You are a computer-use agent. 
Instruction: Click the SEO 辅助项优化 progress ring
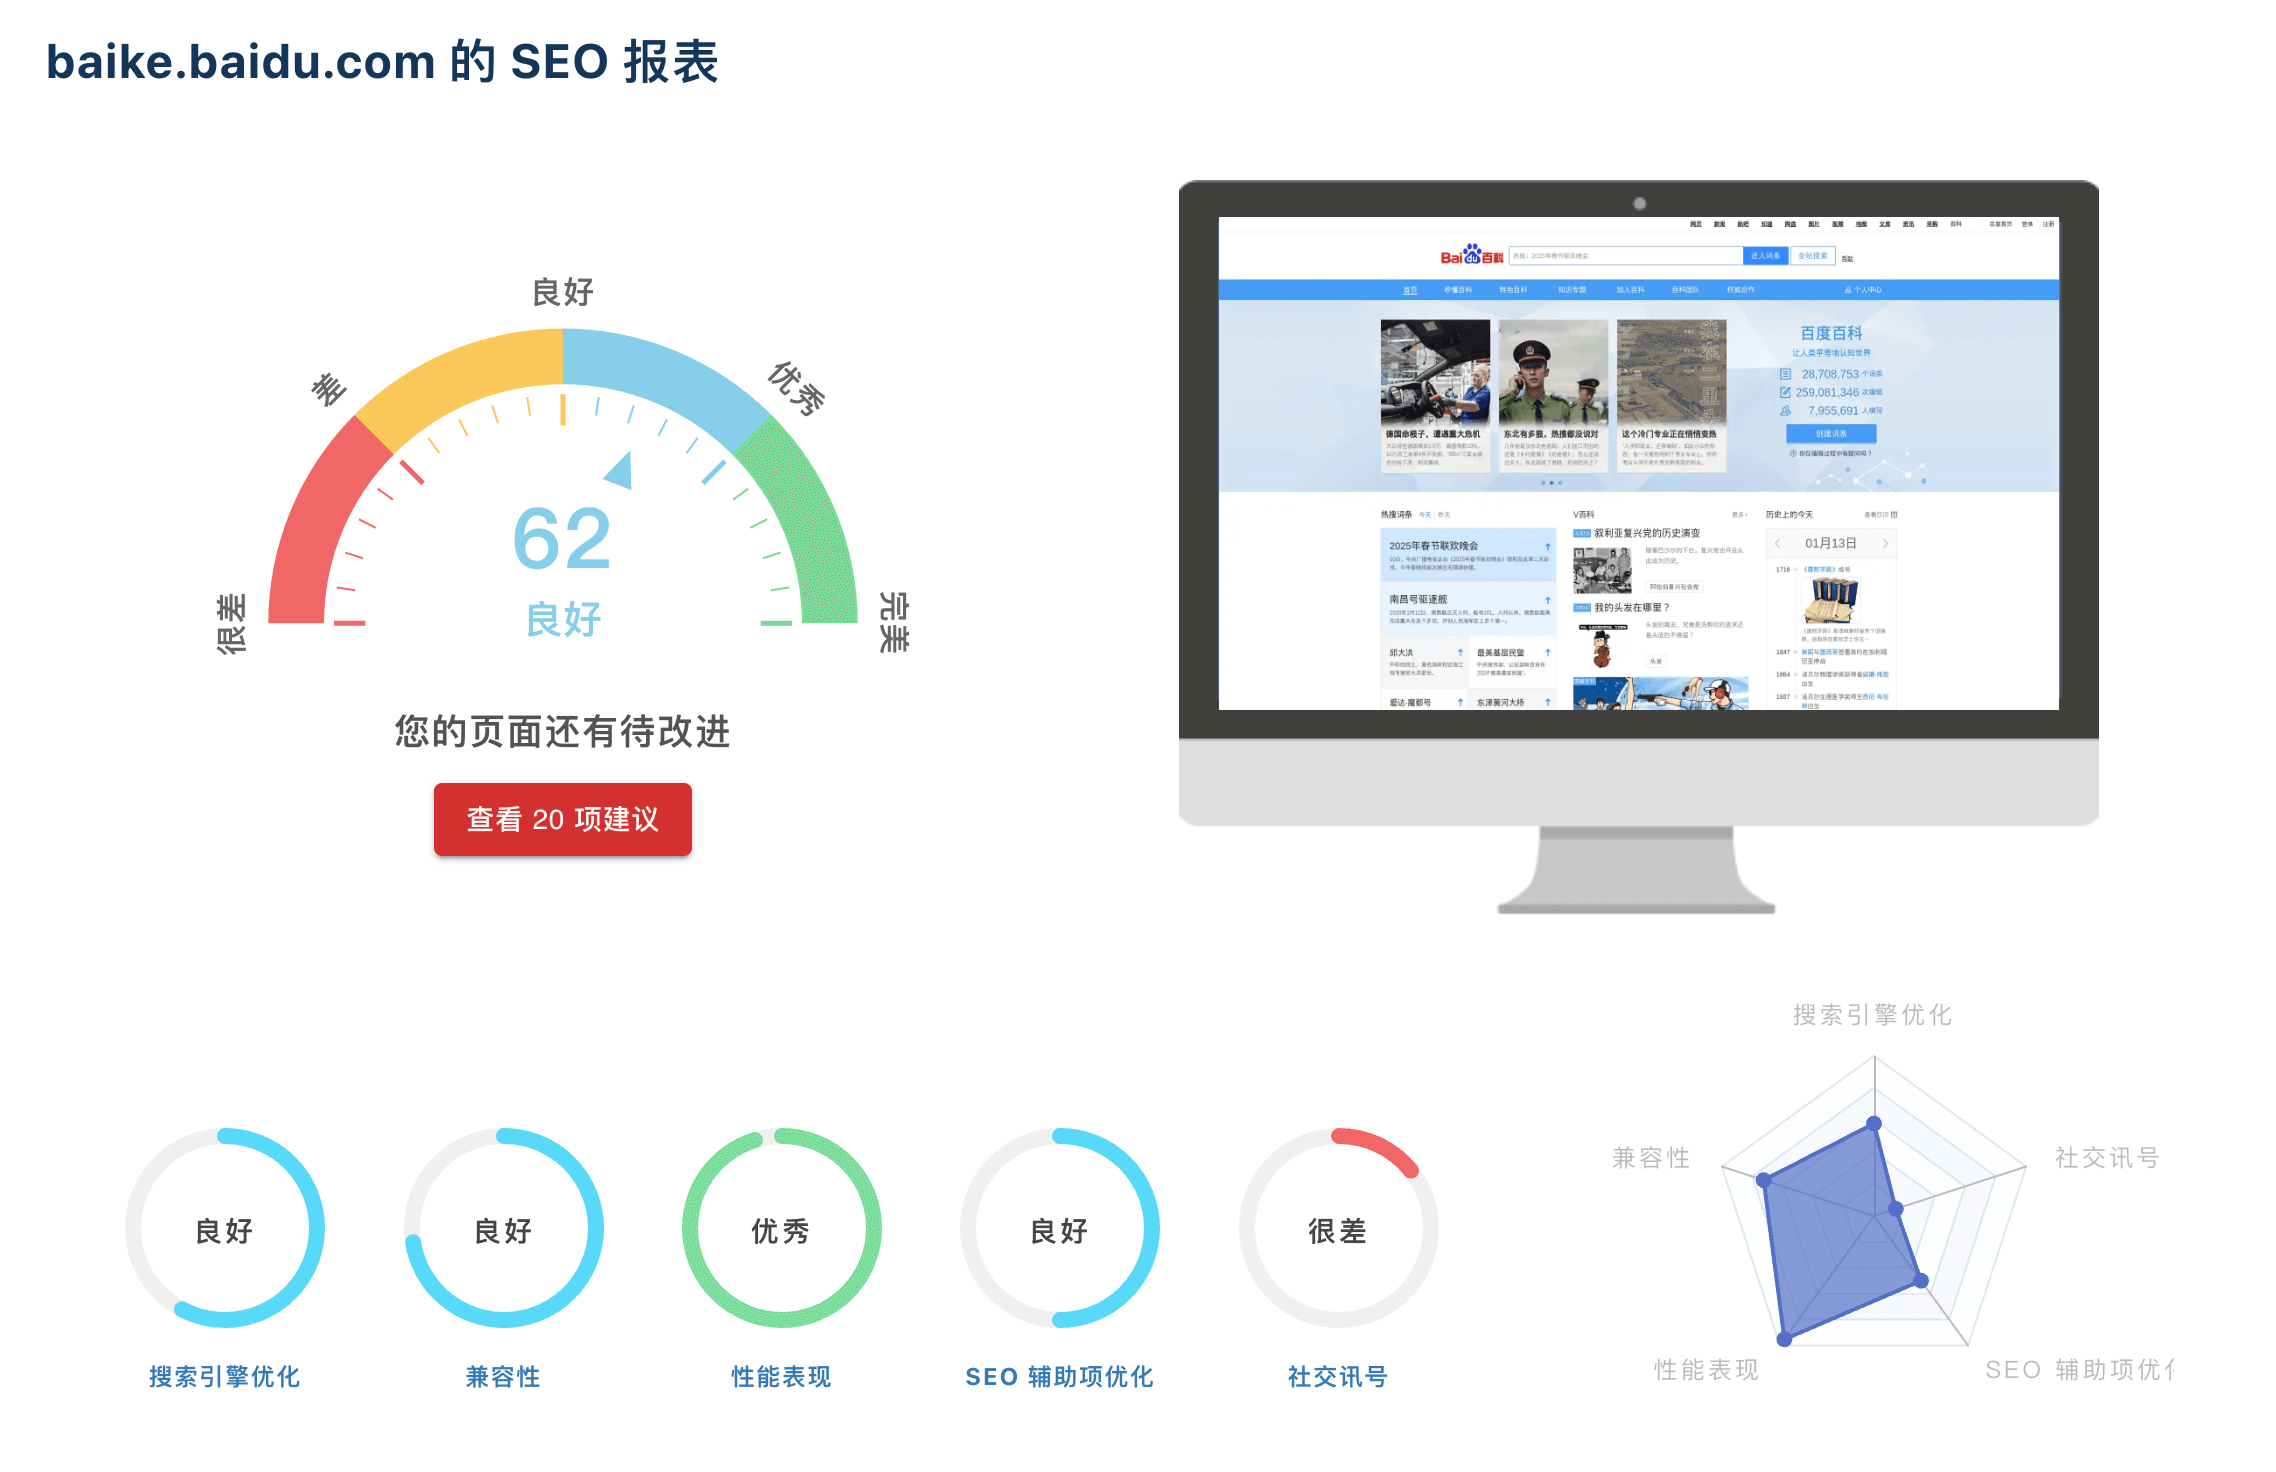point(1059,1228)
